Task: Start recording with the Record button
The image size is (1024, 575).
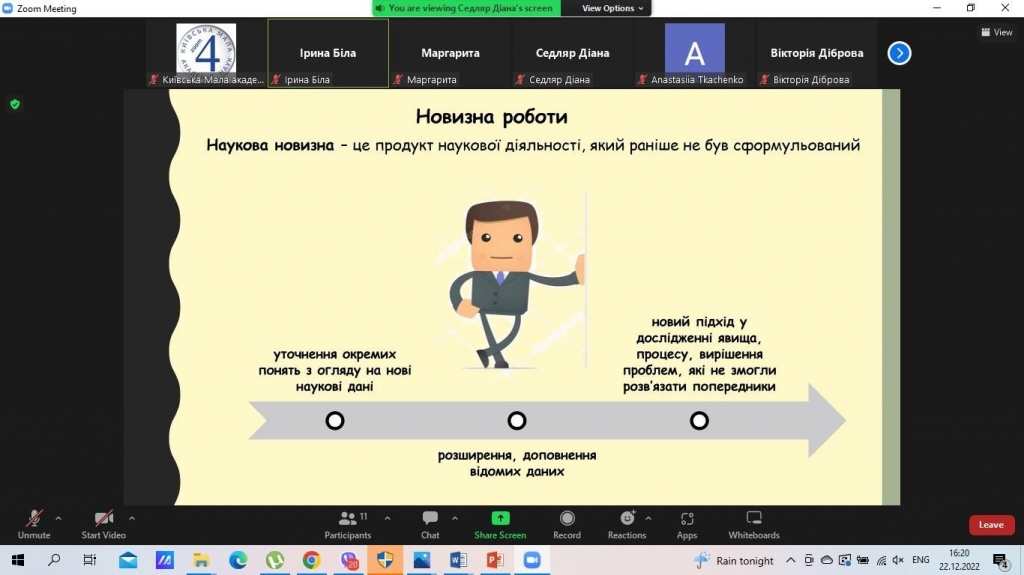Action: tap(567, 525)
